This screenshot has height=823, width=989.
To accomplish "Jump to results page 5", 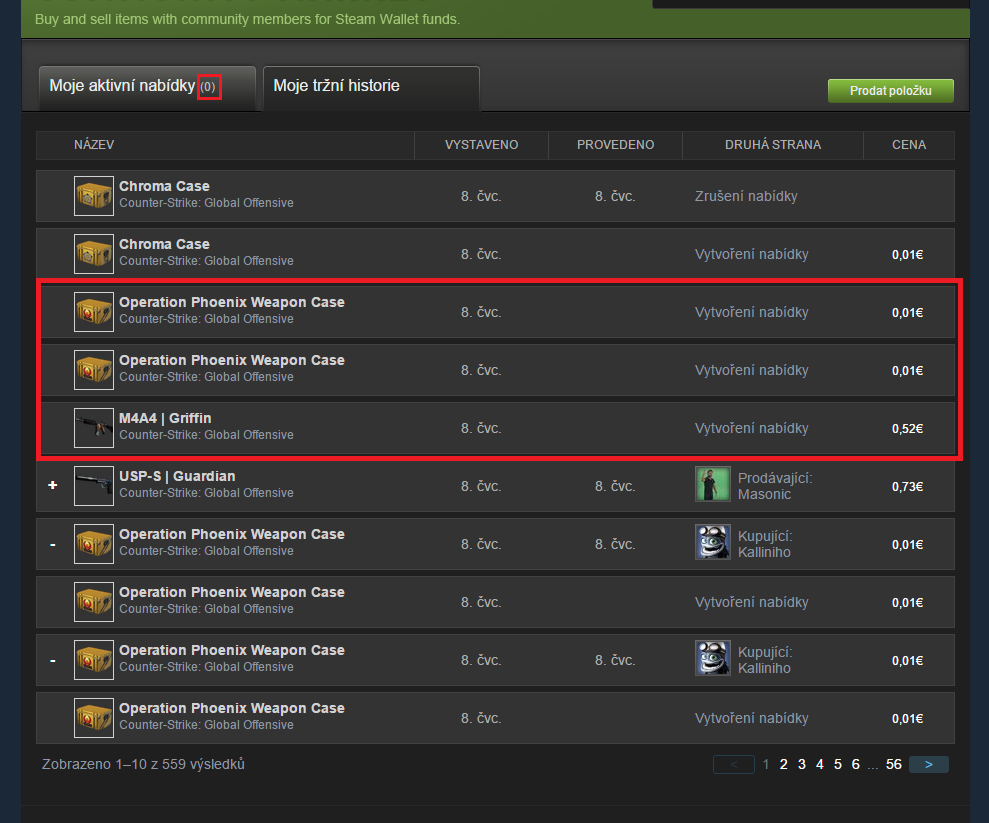I will pos(838,764).
